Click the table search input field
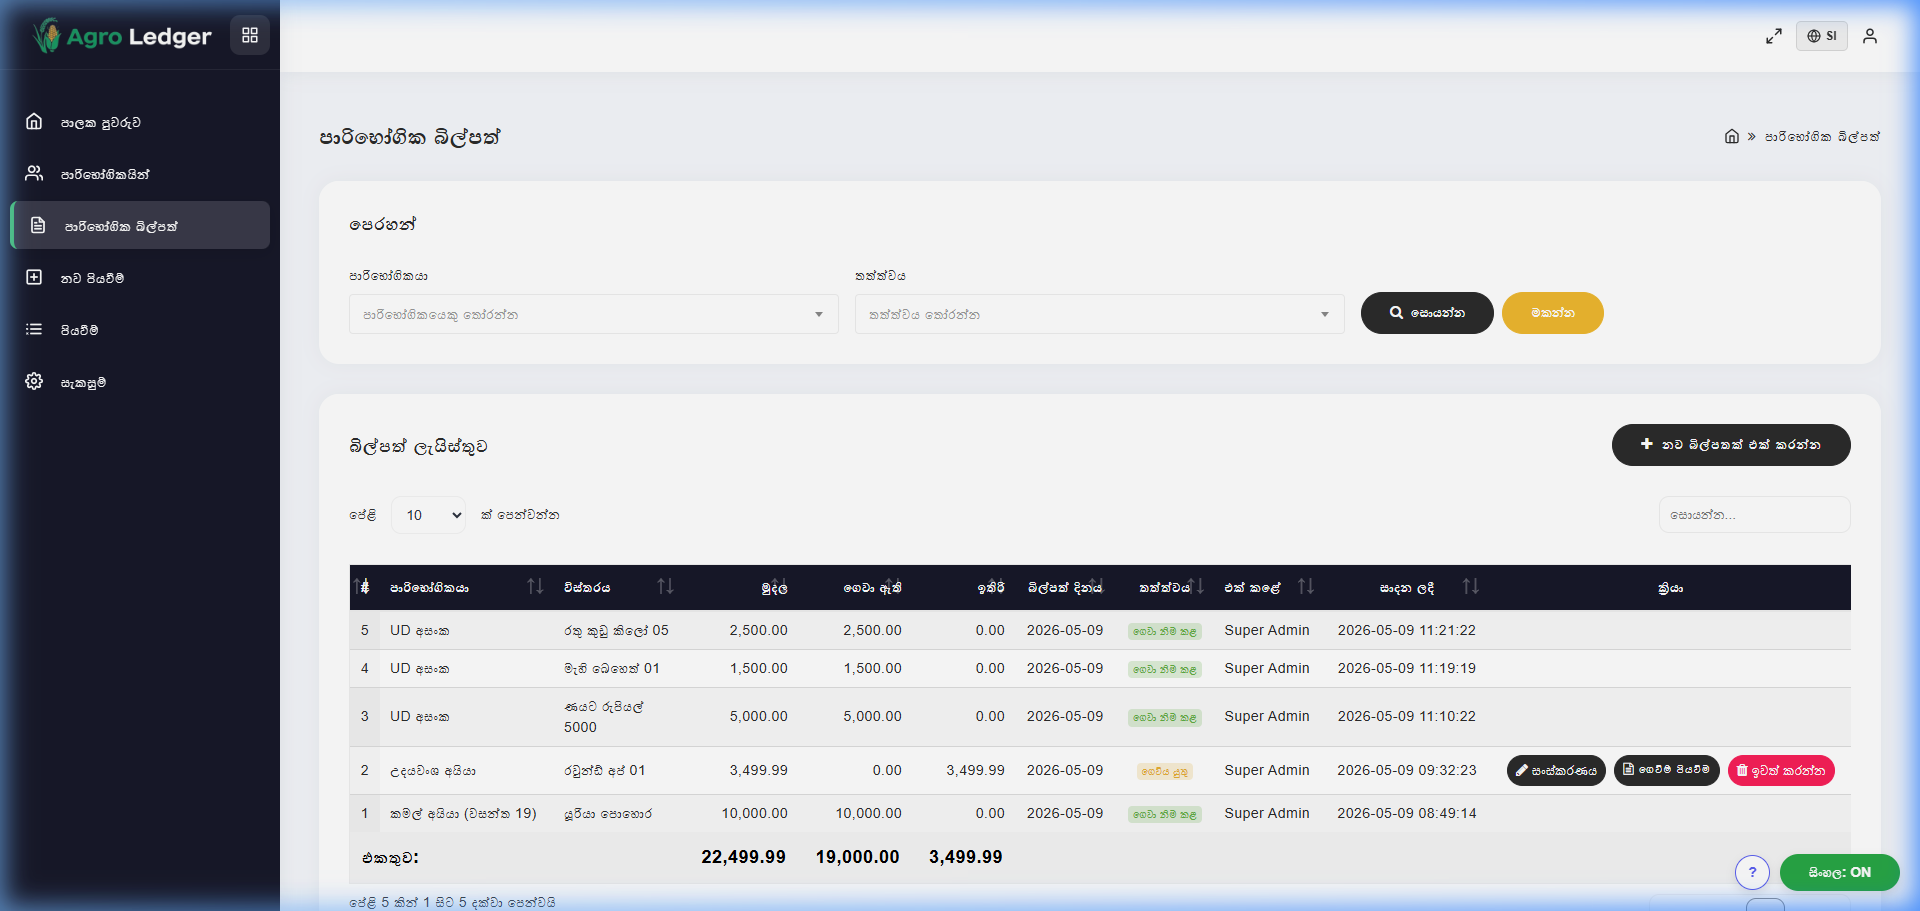The height and width of the screenshot is (911, 1920). coord(1754,515)
